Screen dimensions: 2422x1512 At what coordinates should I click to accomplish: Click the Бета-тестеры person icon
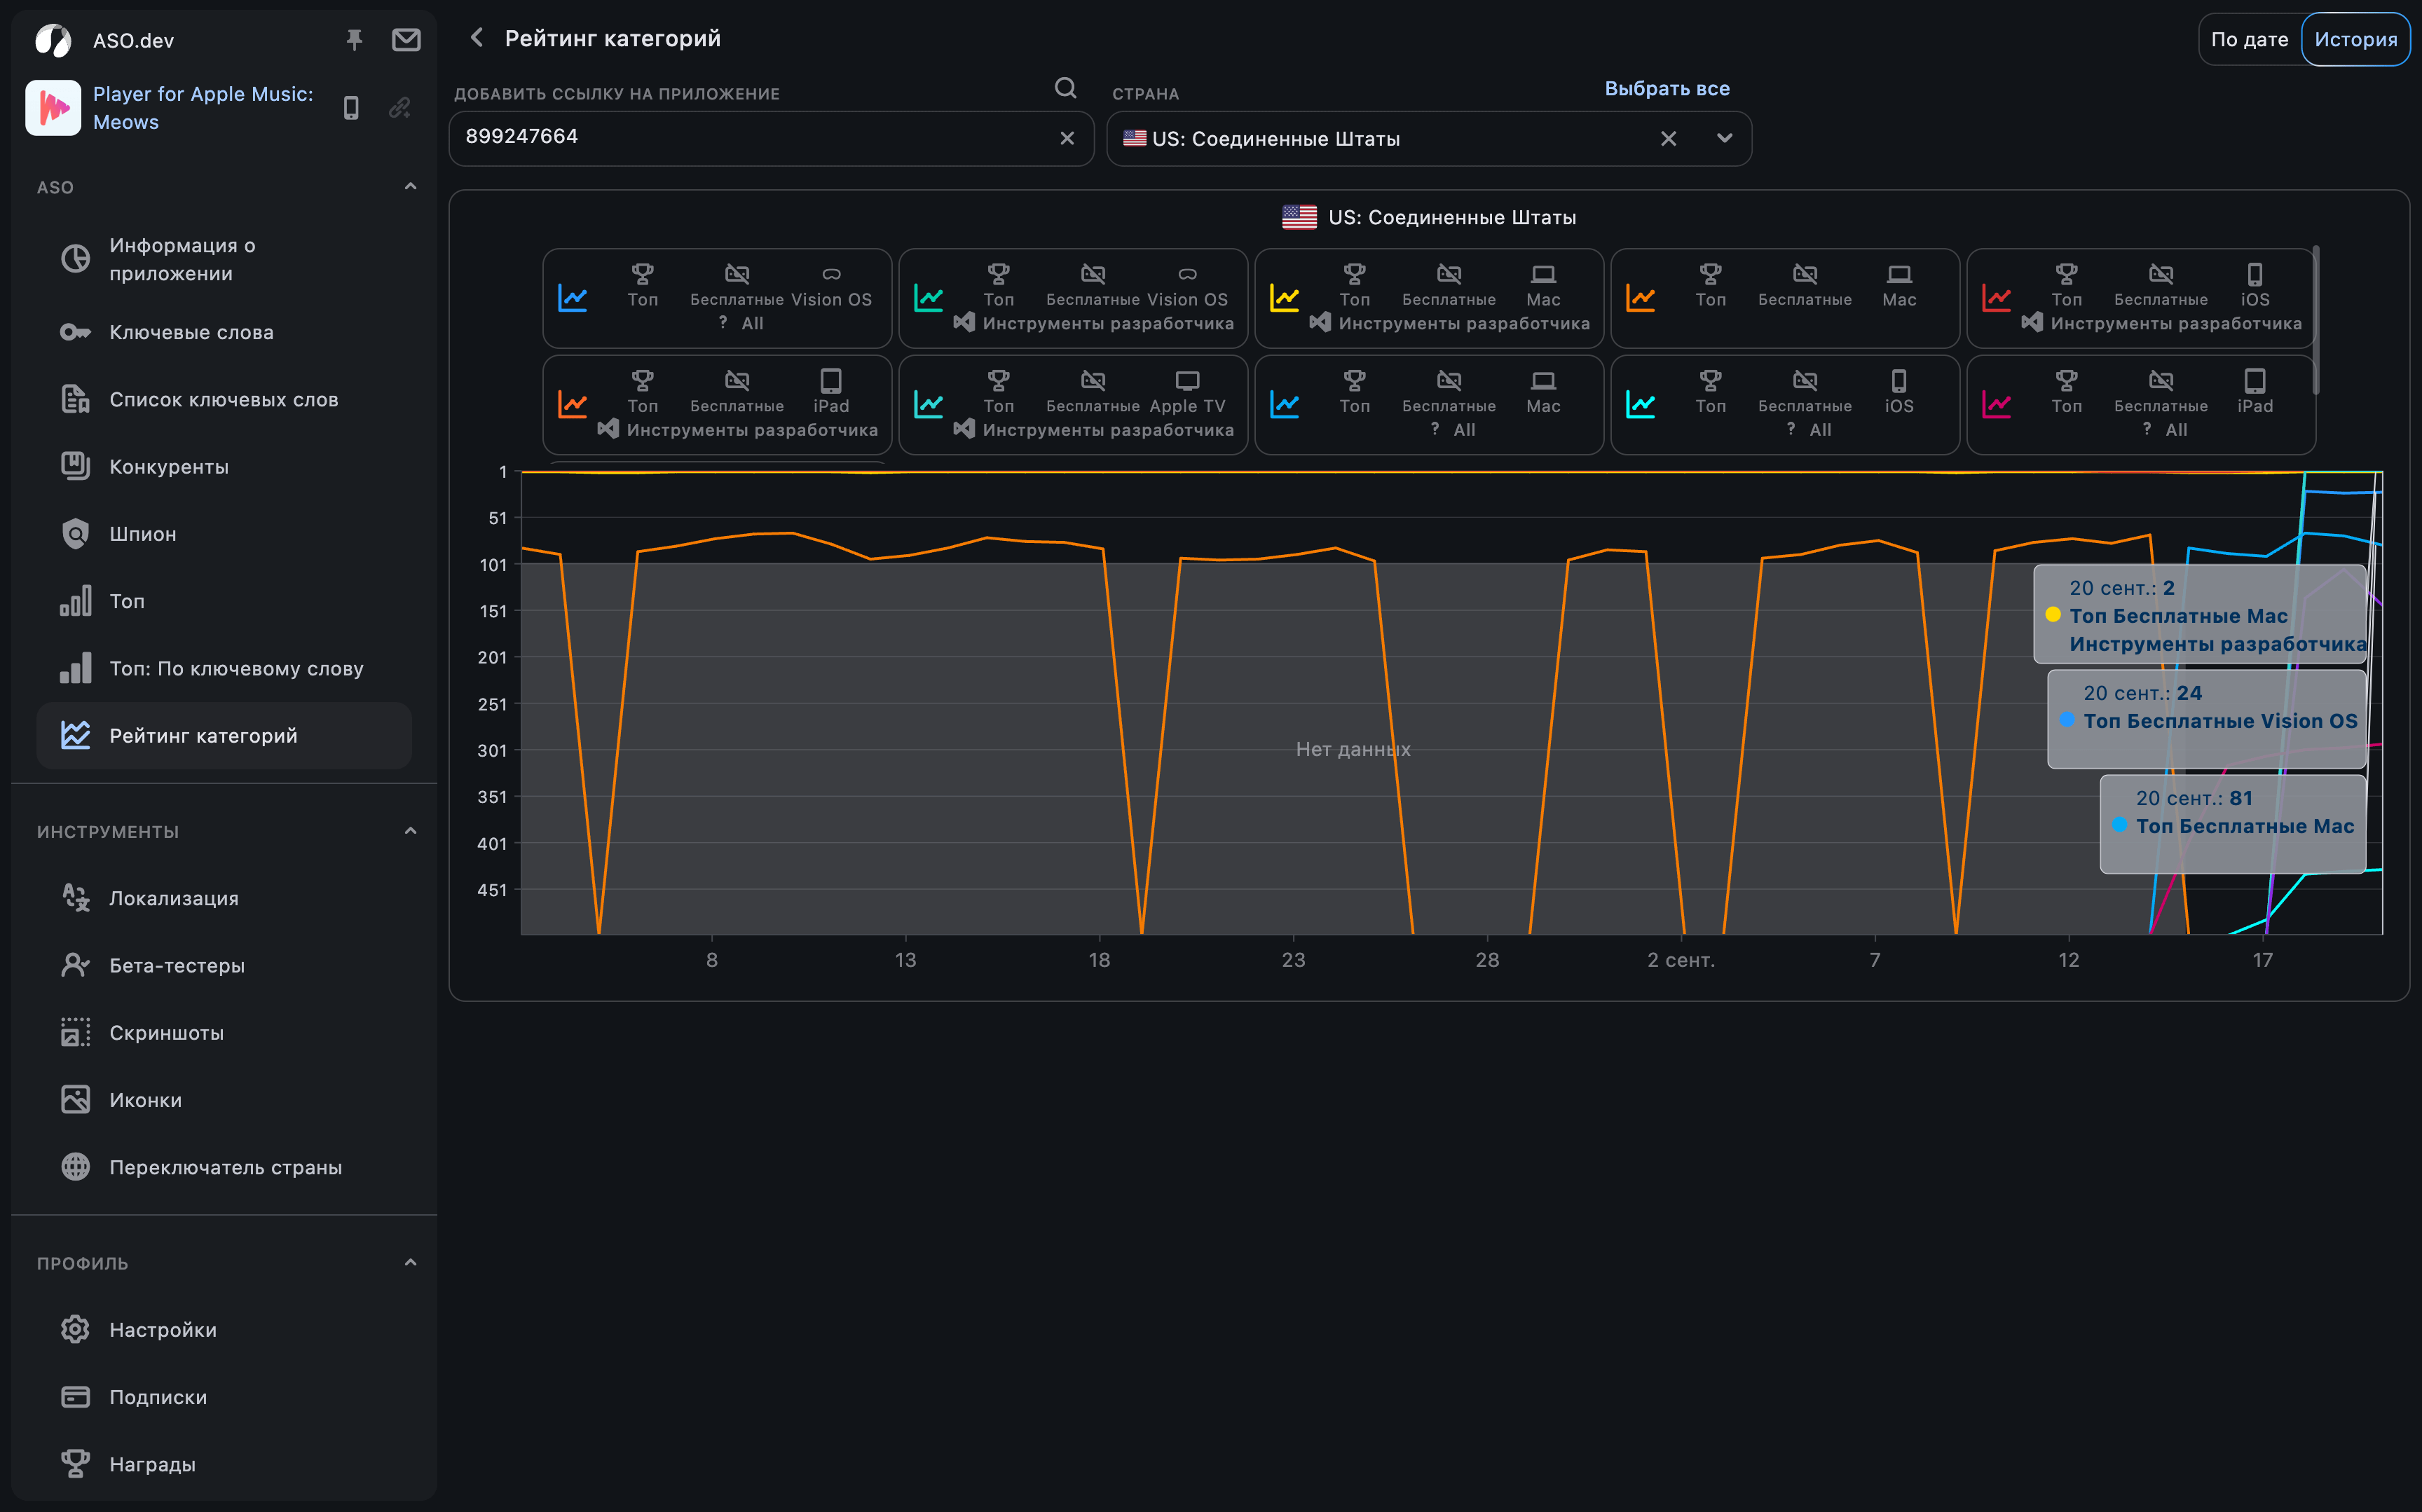[x=75, y=965]
